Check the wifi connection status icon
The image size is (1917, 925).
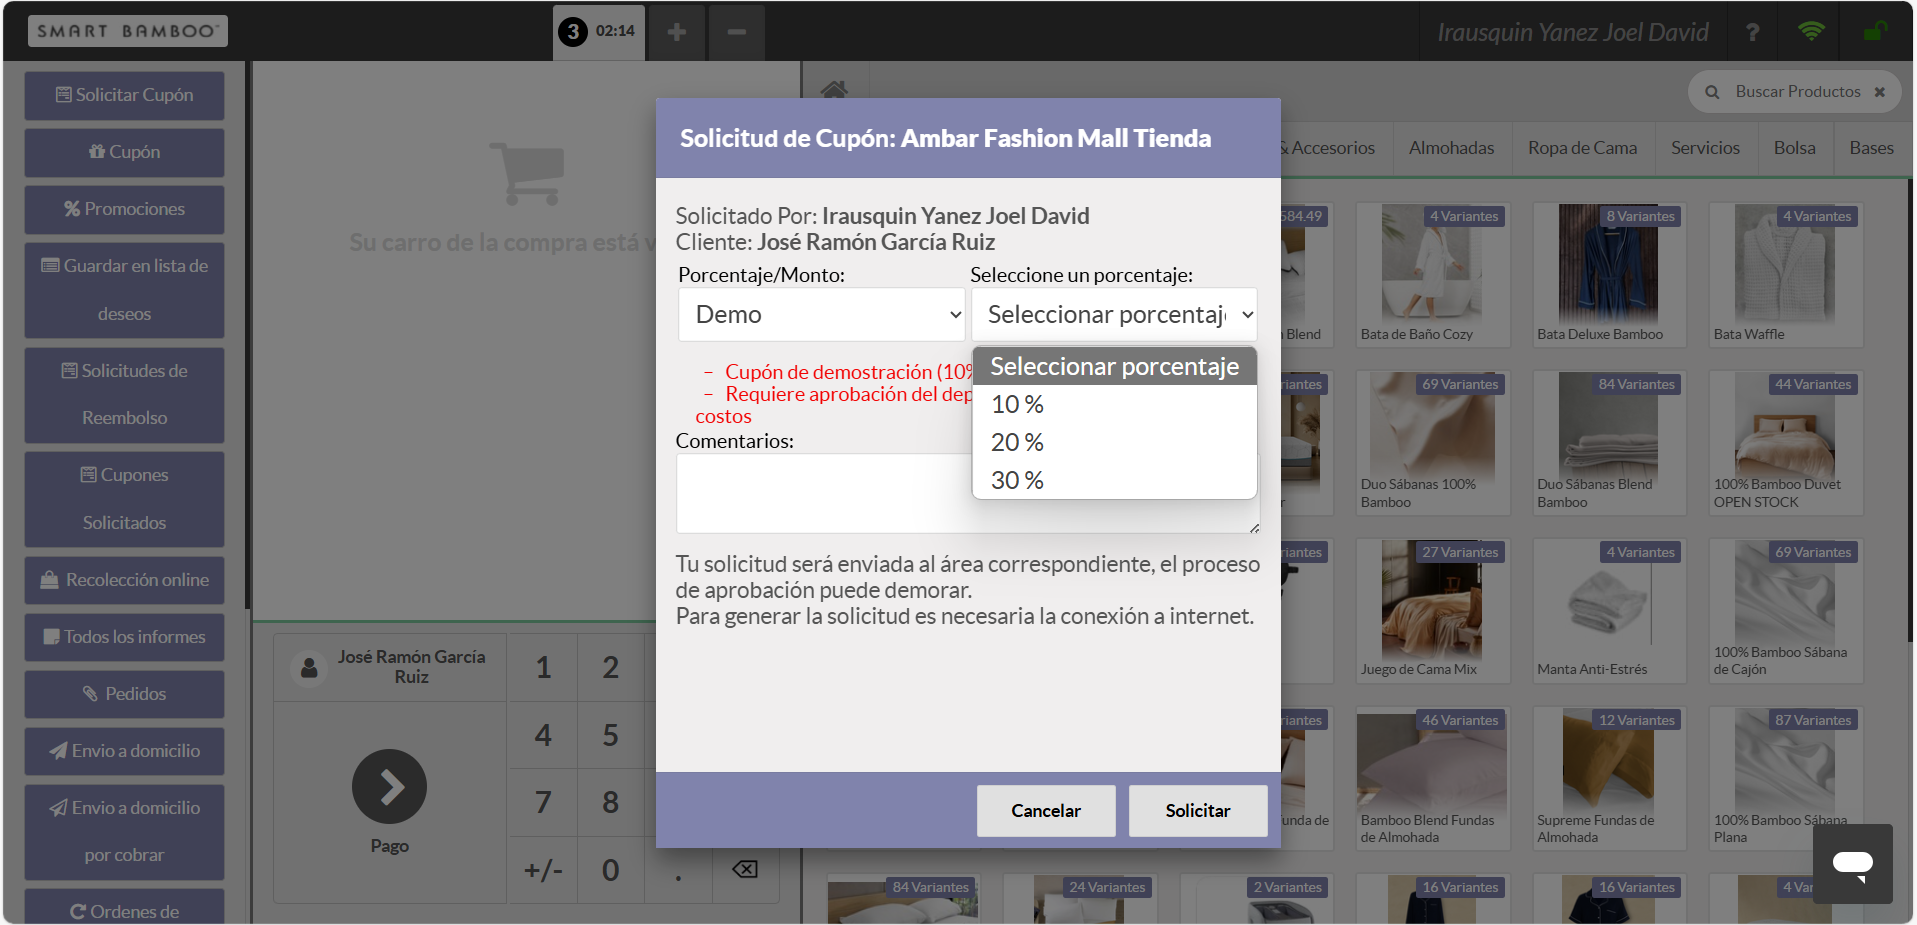click(1811, 31)
